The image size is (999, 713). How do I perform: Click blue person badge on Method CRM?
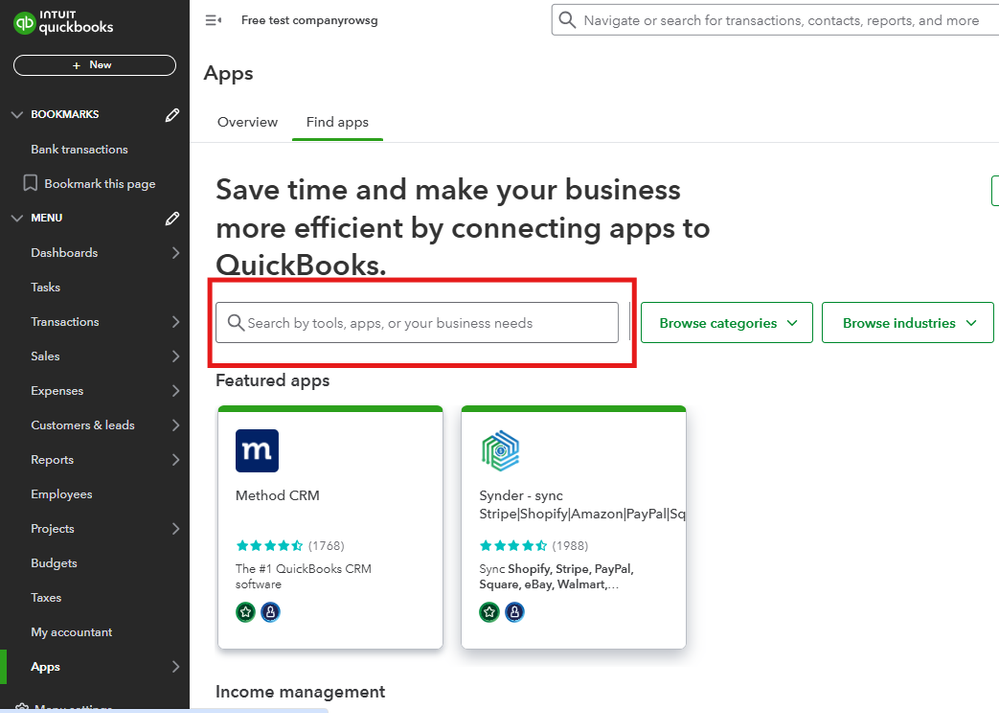[270, 612]
